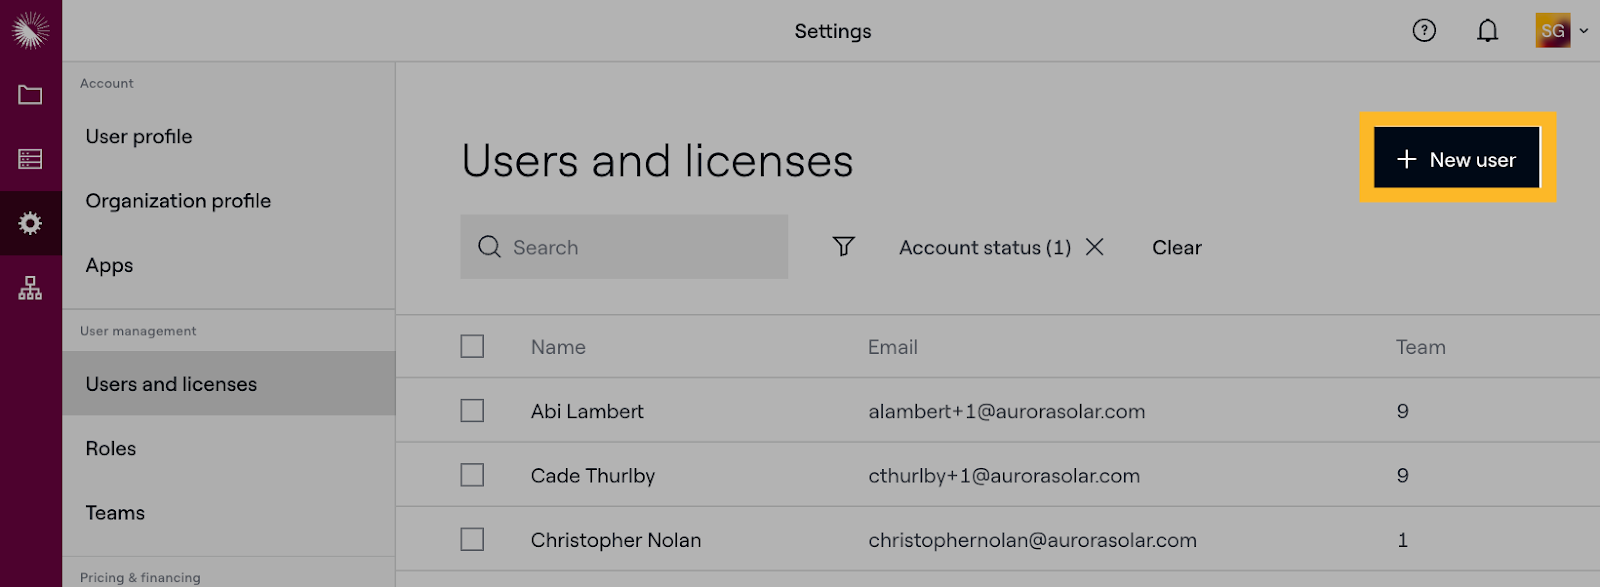The image size is (1600, 587).
Task: Toggle the select-all users checkbox
Action: (472, 346)
